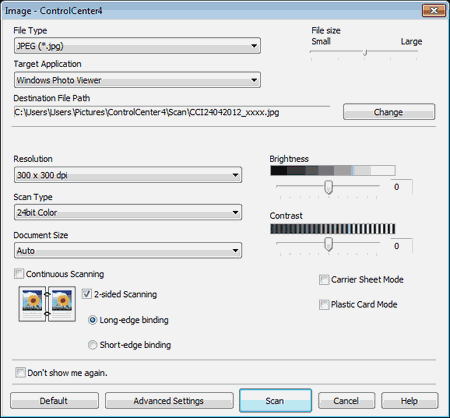Open the File Type dropdown
This screenshot has width=450, height=418.
click(137, 46)
